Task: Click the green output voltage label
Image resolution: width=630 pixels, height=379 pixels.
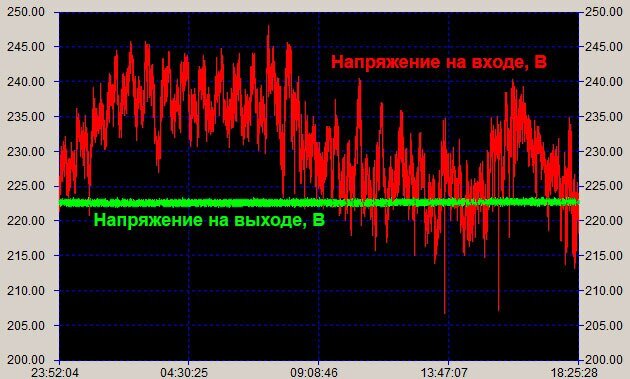Action: coord(209,220)
